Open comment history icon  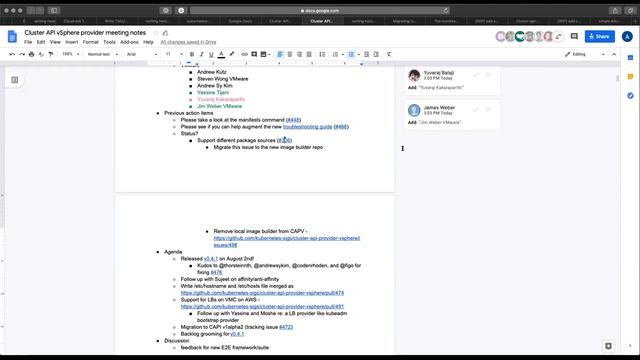click(574, 36)
